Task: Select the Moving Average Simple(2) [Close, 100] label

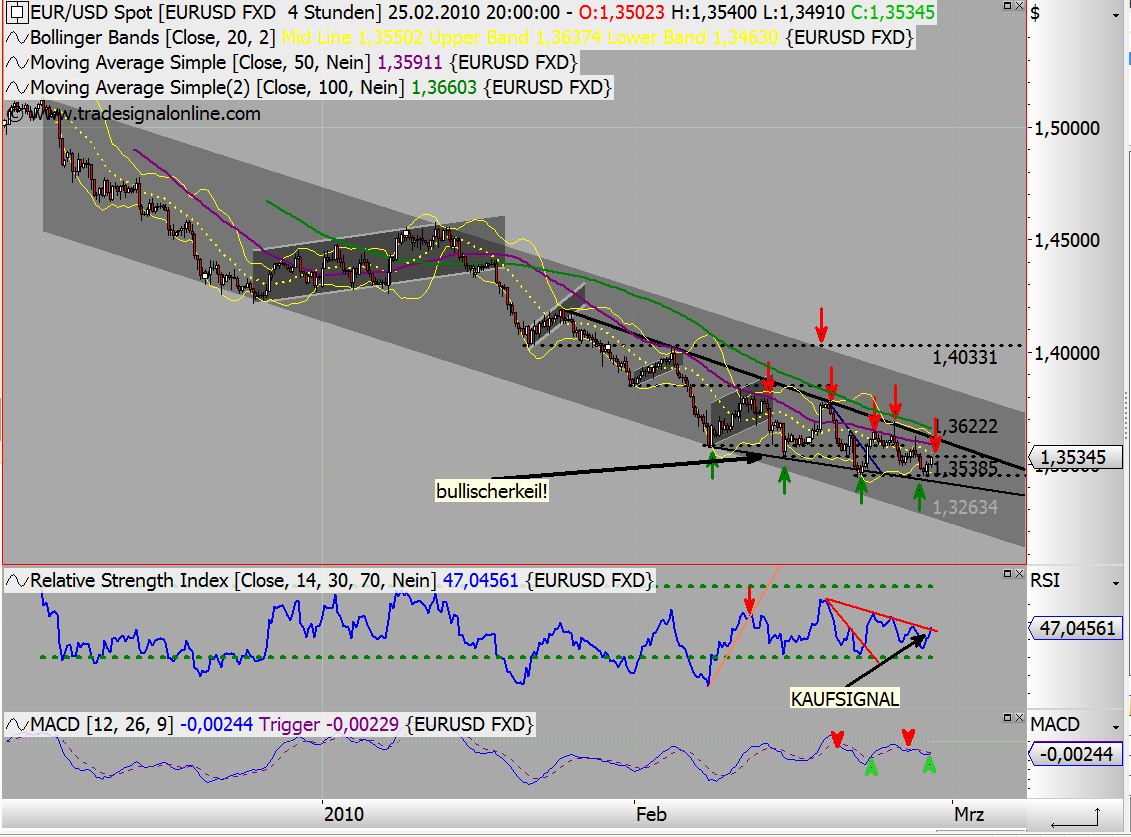Action: coord(217,88)
